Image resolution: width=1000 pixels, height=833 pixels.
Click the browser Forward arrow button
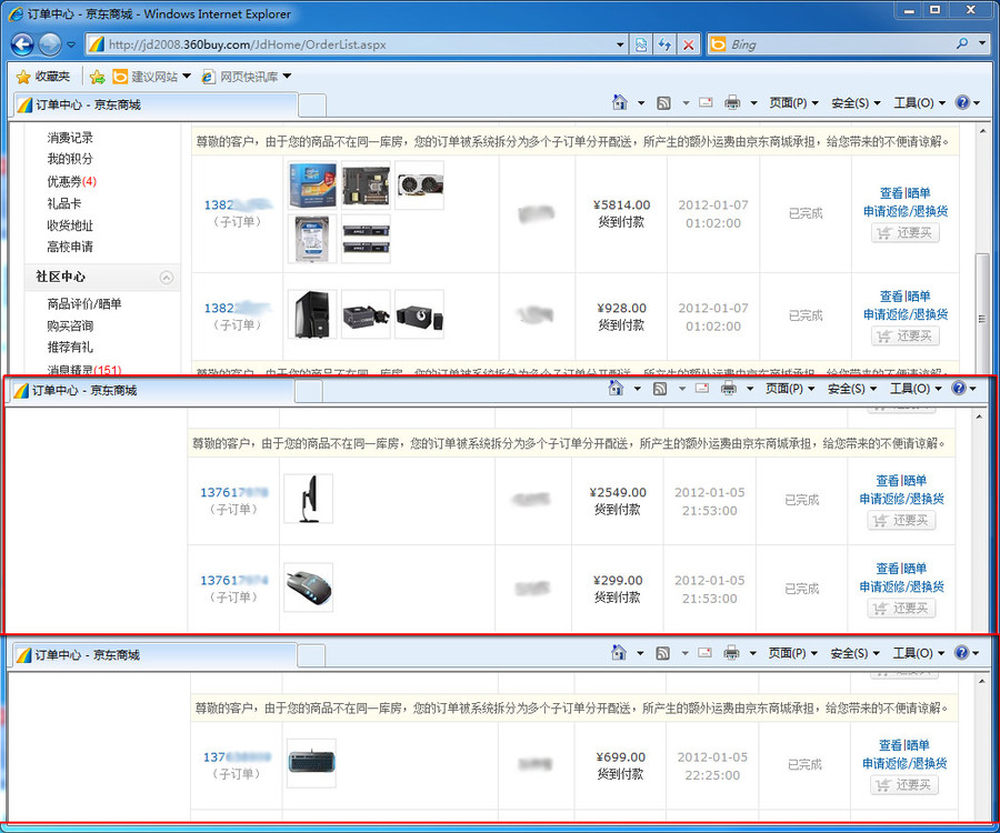click(x=50, y=44)
